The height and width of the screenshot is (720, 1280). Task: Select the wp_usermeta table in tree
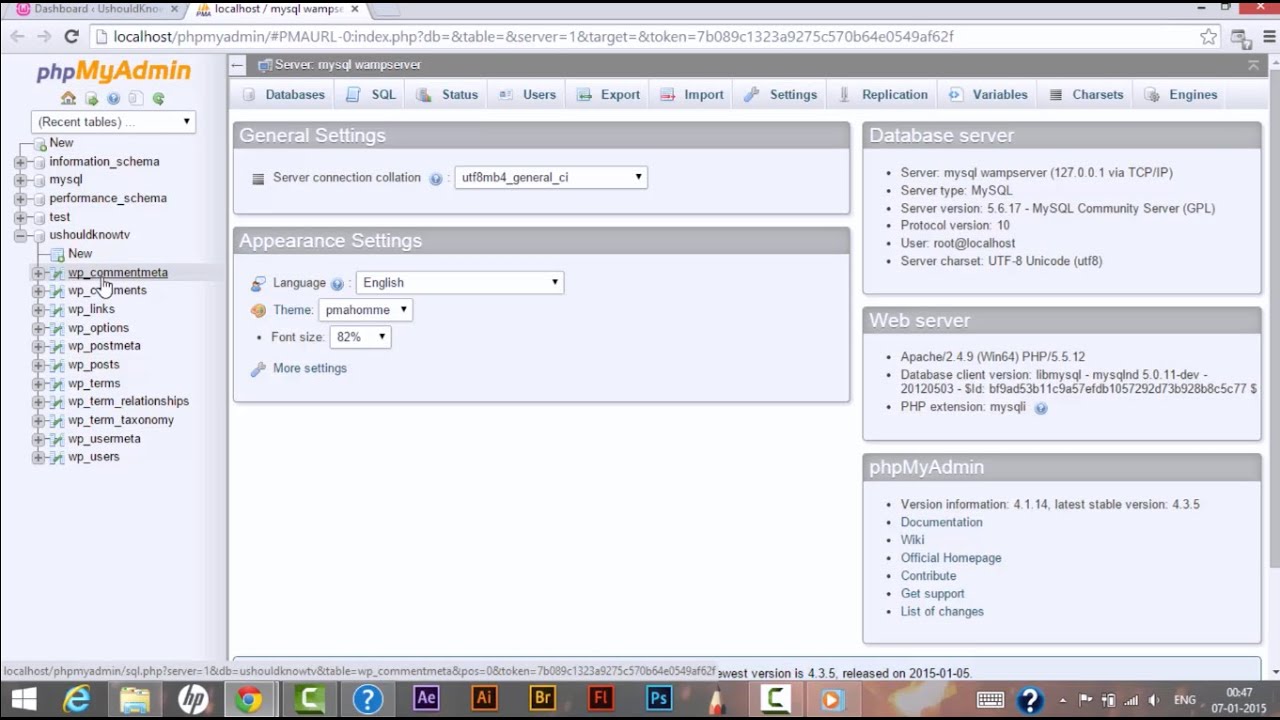point(104,439)
